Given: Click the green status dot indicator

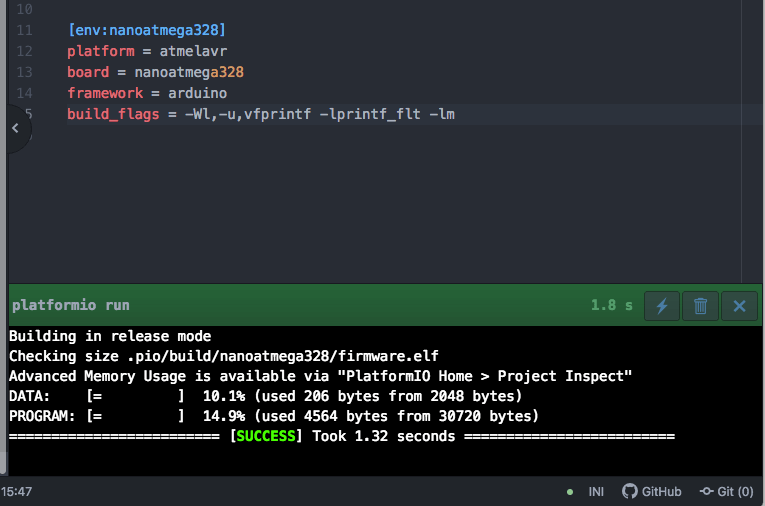Looking at the screenshot, I should click(x=570, y=492).
